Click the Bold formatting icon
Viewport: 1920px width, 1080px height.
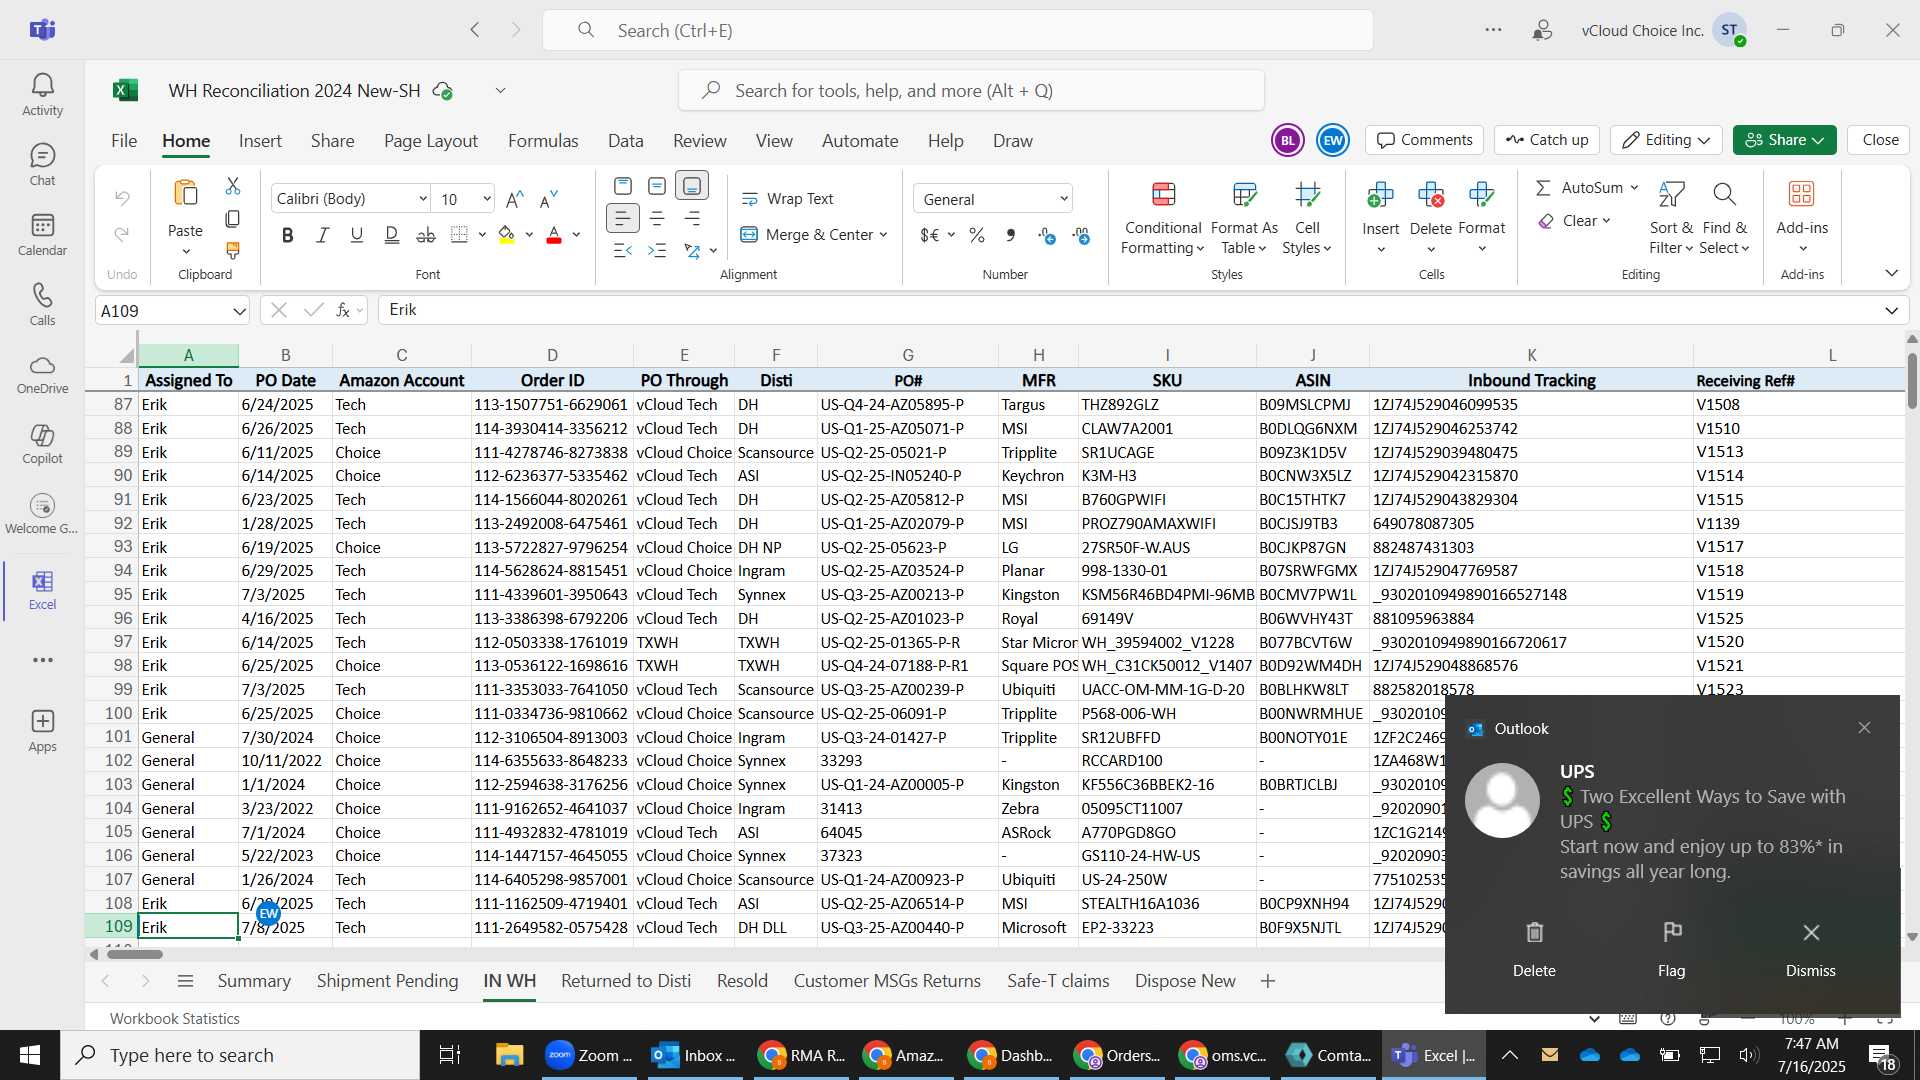coord(288,235)
